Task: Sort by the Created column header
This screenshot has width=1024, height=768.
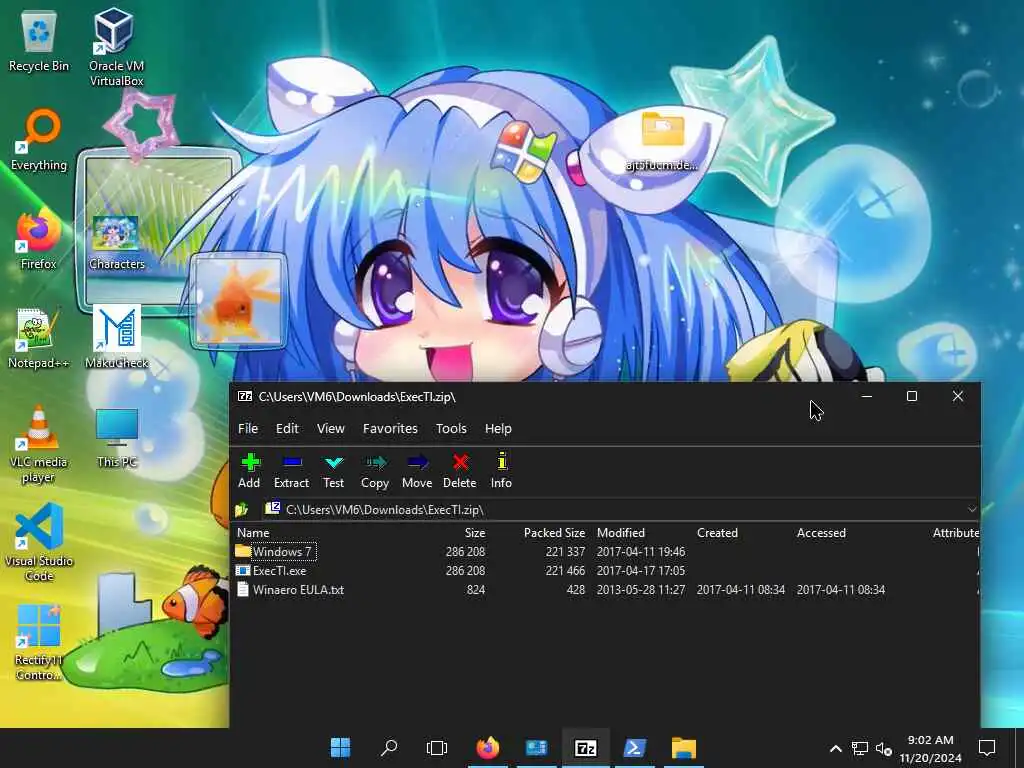Action: point(717,533)
